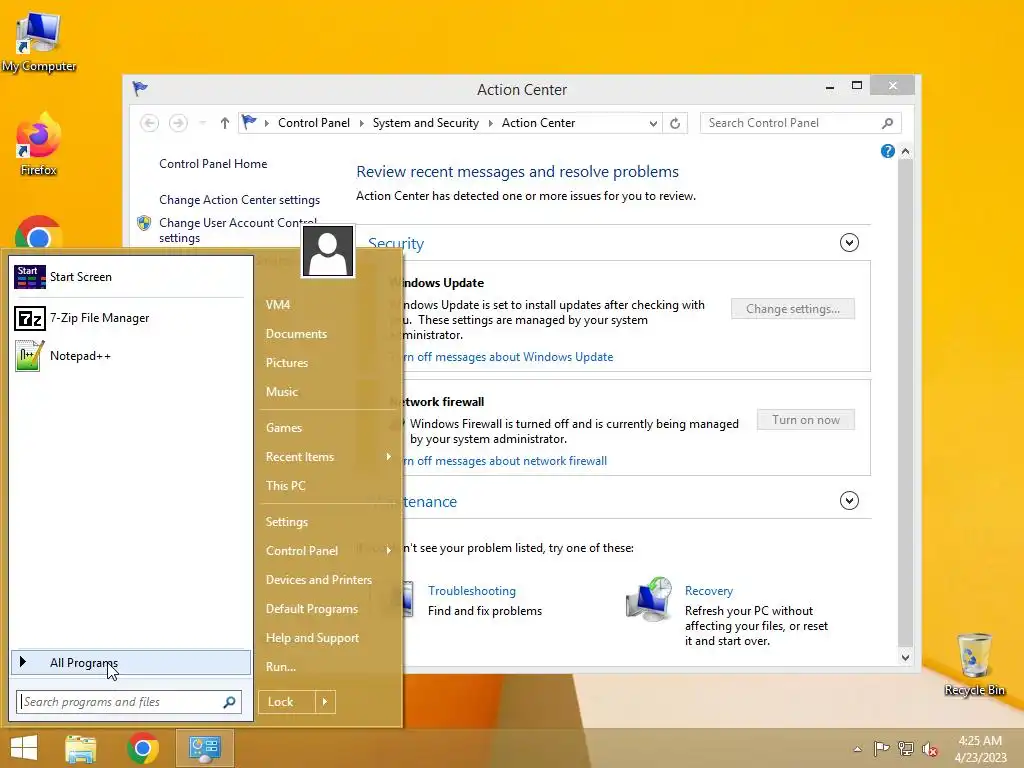The image size is (1024, 768).
Task: Turn off messages about Windows Update link
Action: tap(508, 357)
